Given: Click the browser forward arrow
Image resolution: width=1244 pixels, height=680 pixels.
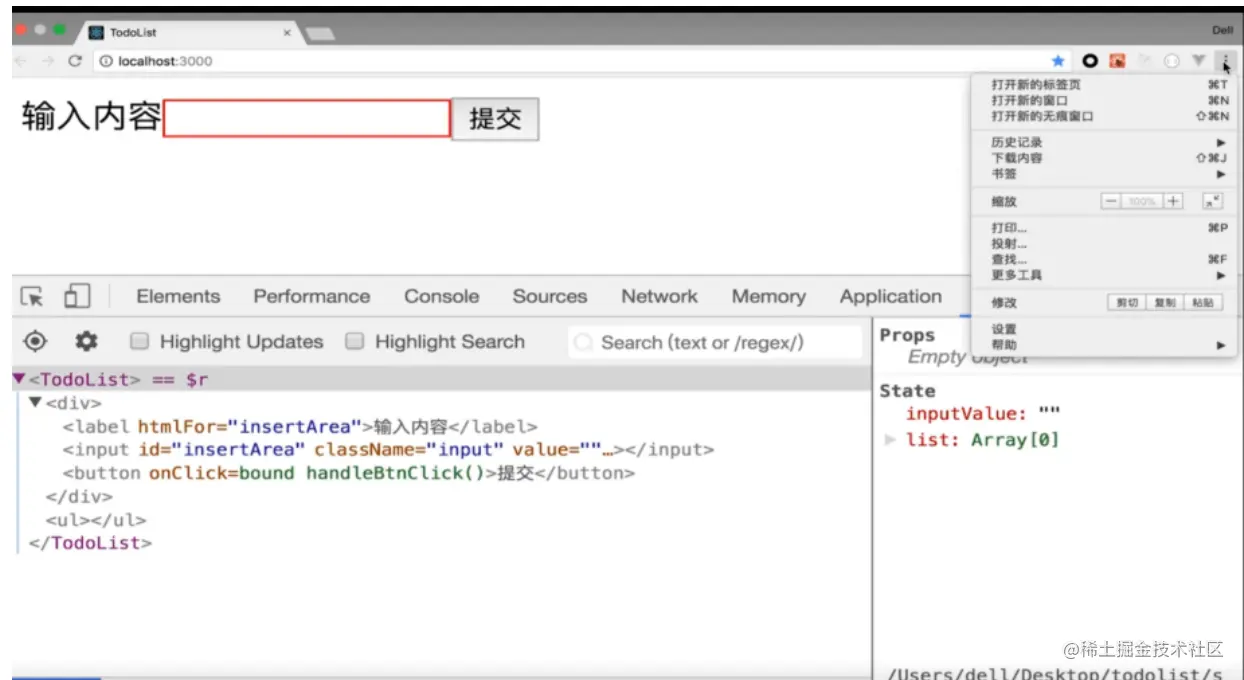Looking at the screenshot, I should 49,61.
